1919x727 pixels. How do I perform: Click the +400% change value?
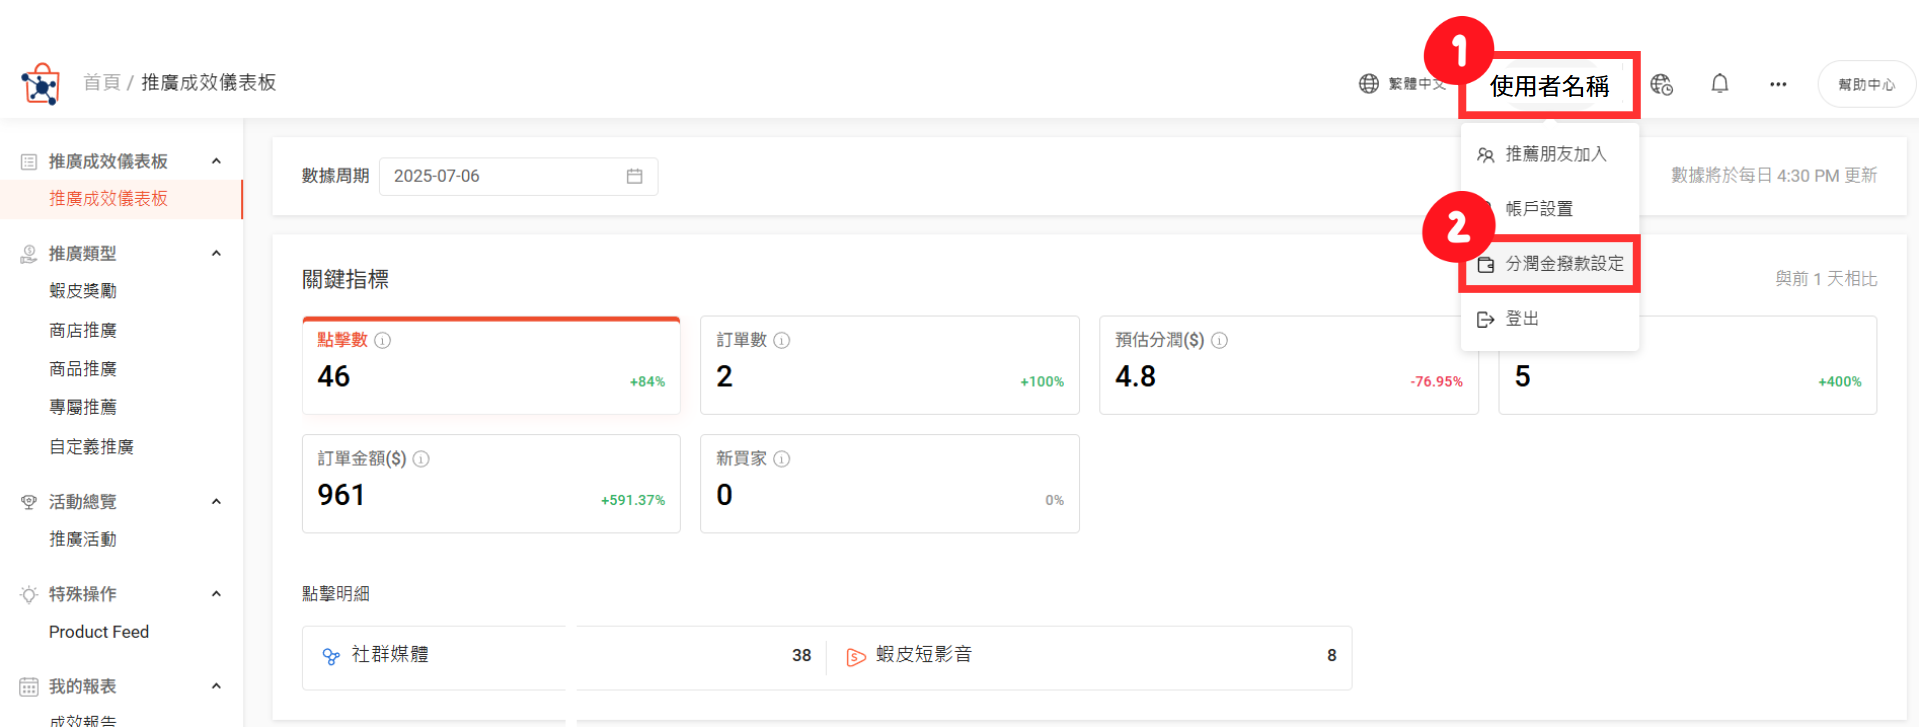tap(1839, 382)
